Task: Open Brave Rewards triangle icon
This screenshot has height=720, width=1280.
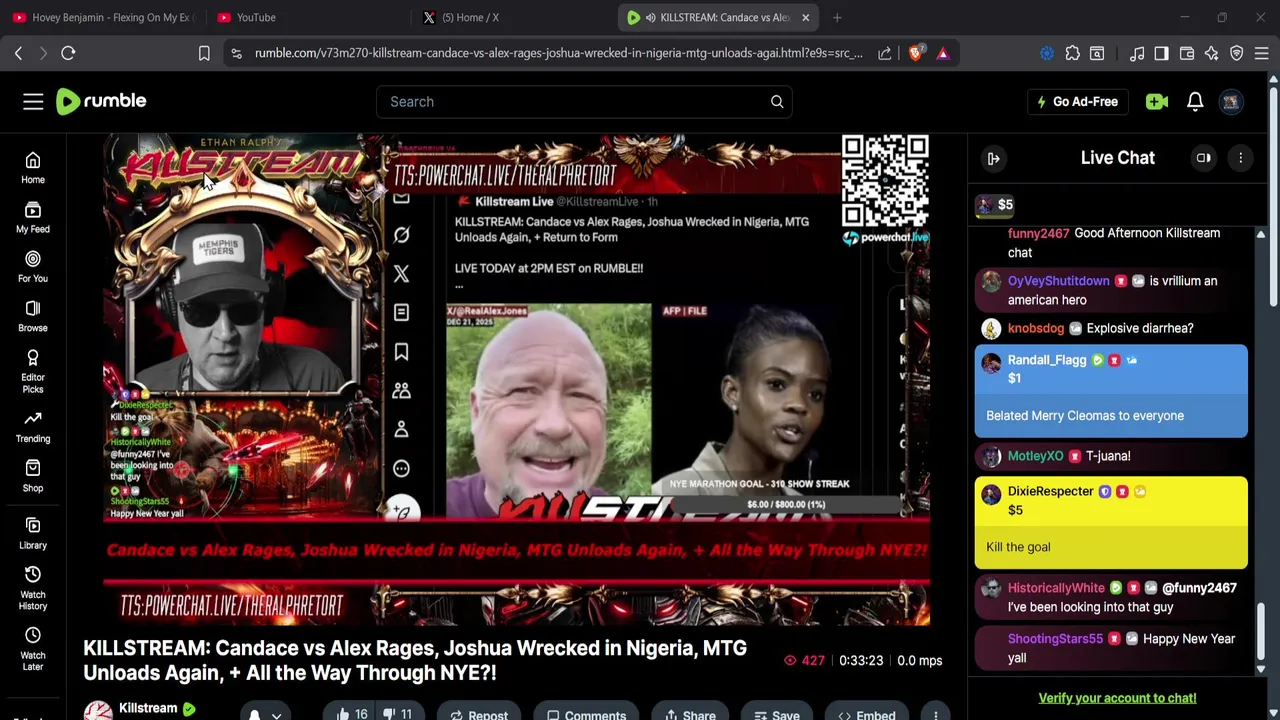Action: [x=942, y=53]
